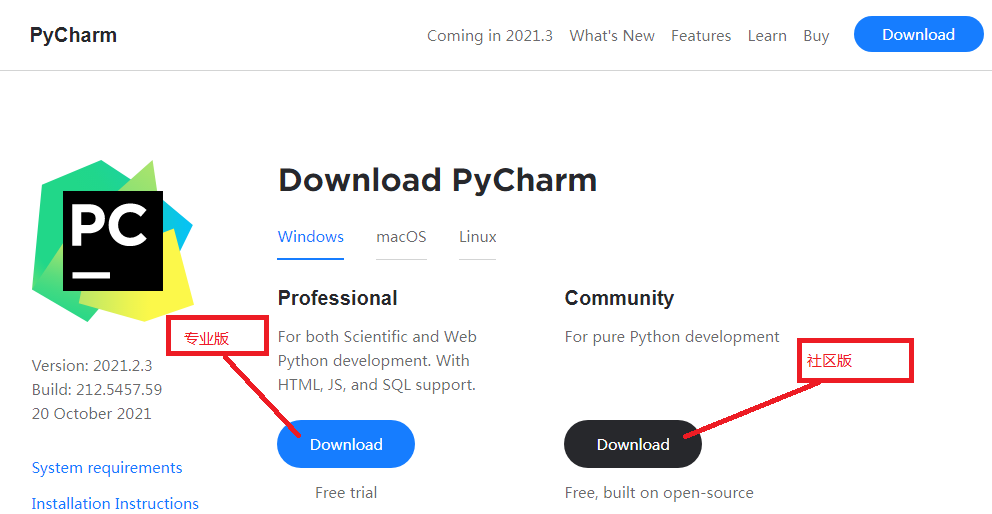Open the What's New menu item
This screenshot has width=992, height=514.
612,35
